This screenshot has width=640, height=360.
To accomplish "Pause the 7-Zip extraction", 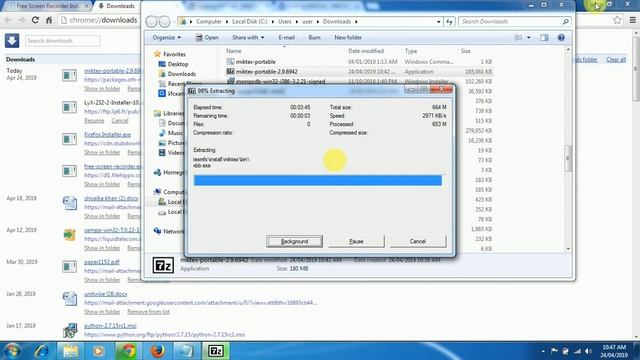I will click(356, 241).
